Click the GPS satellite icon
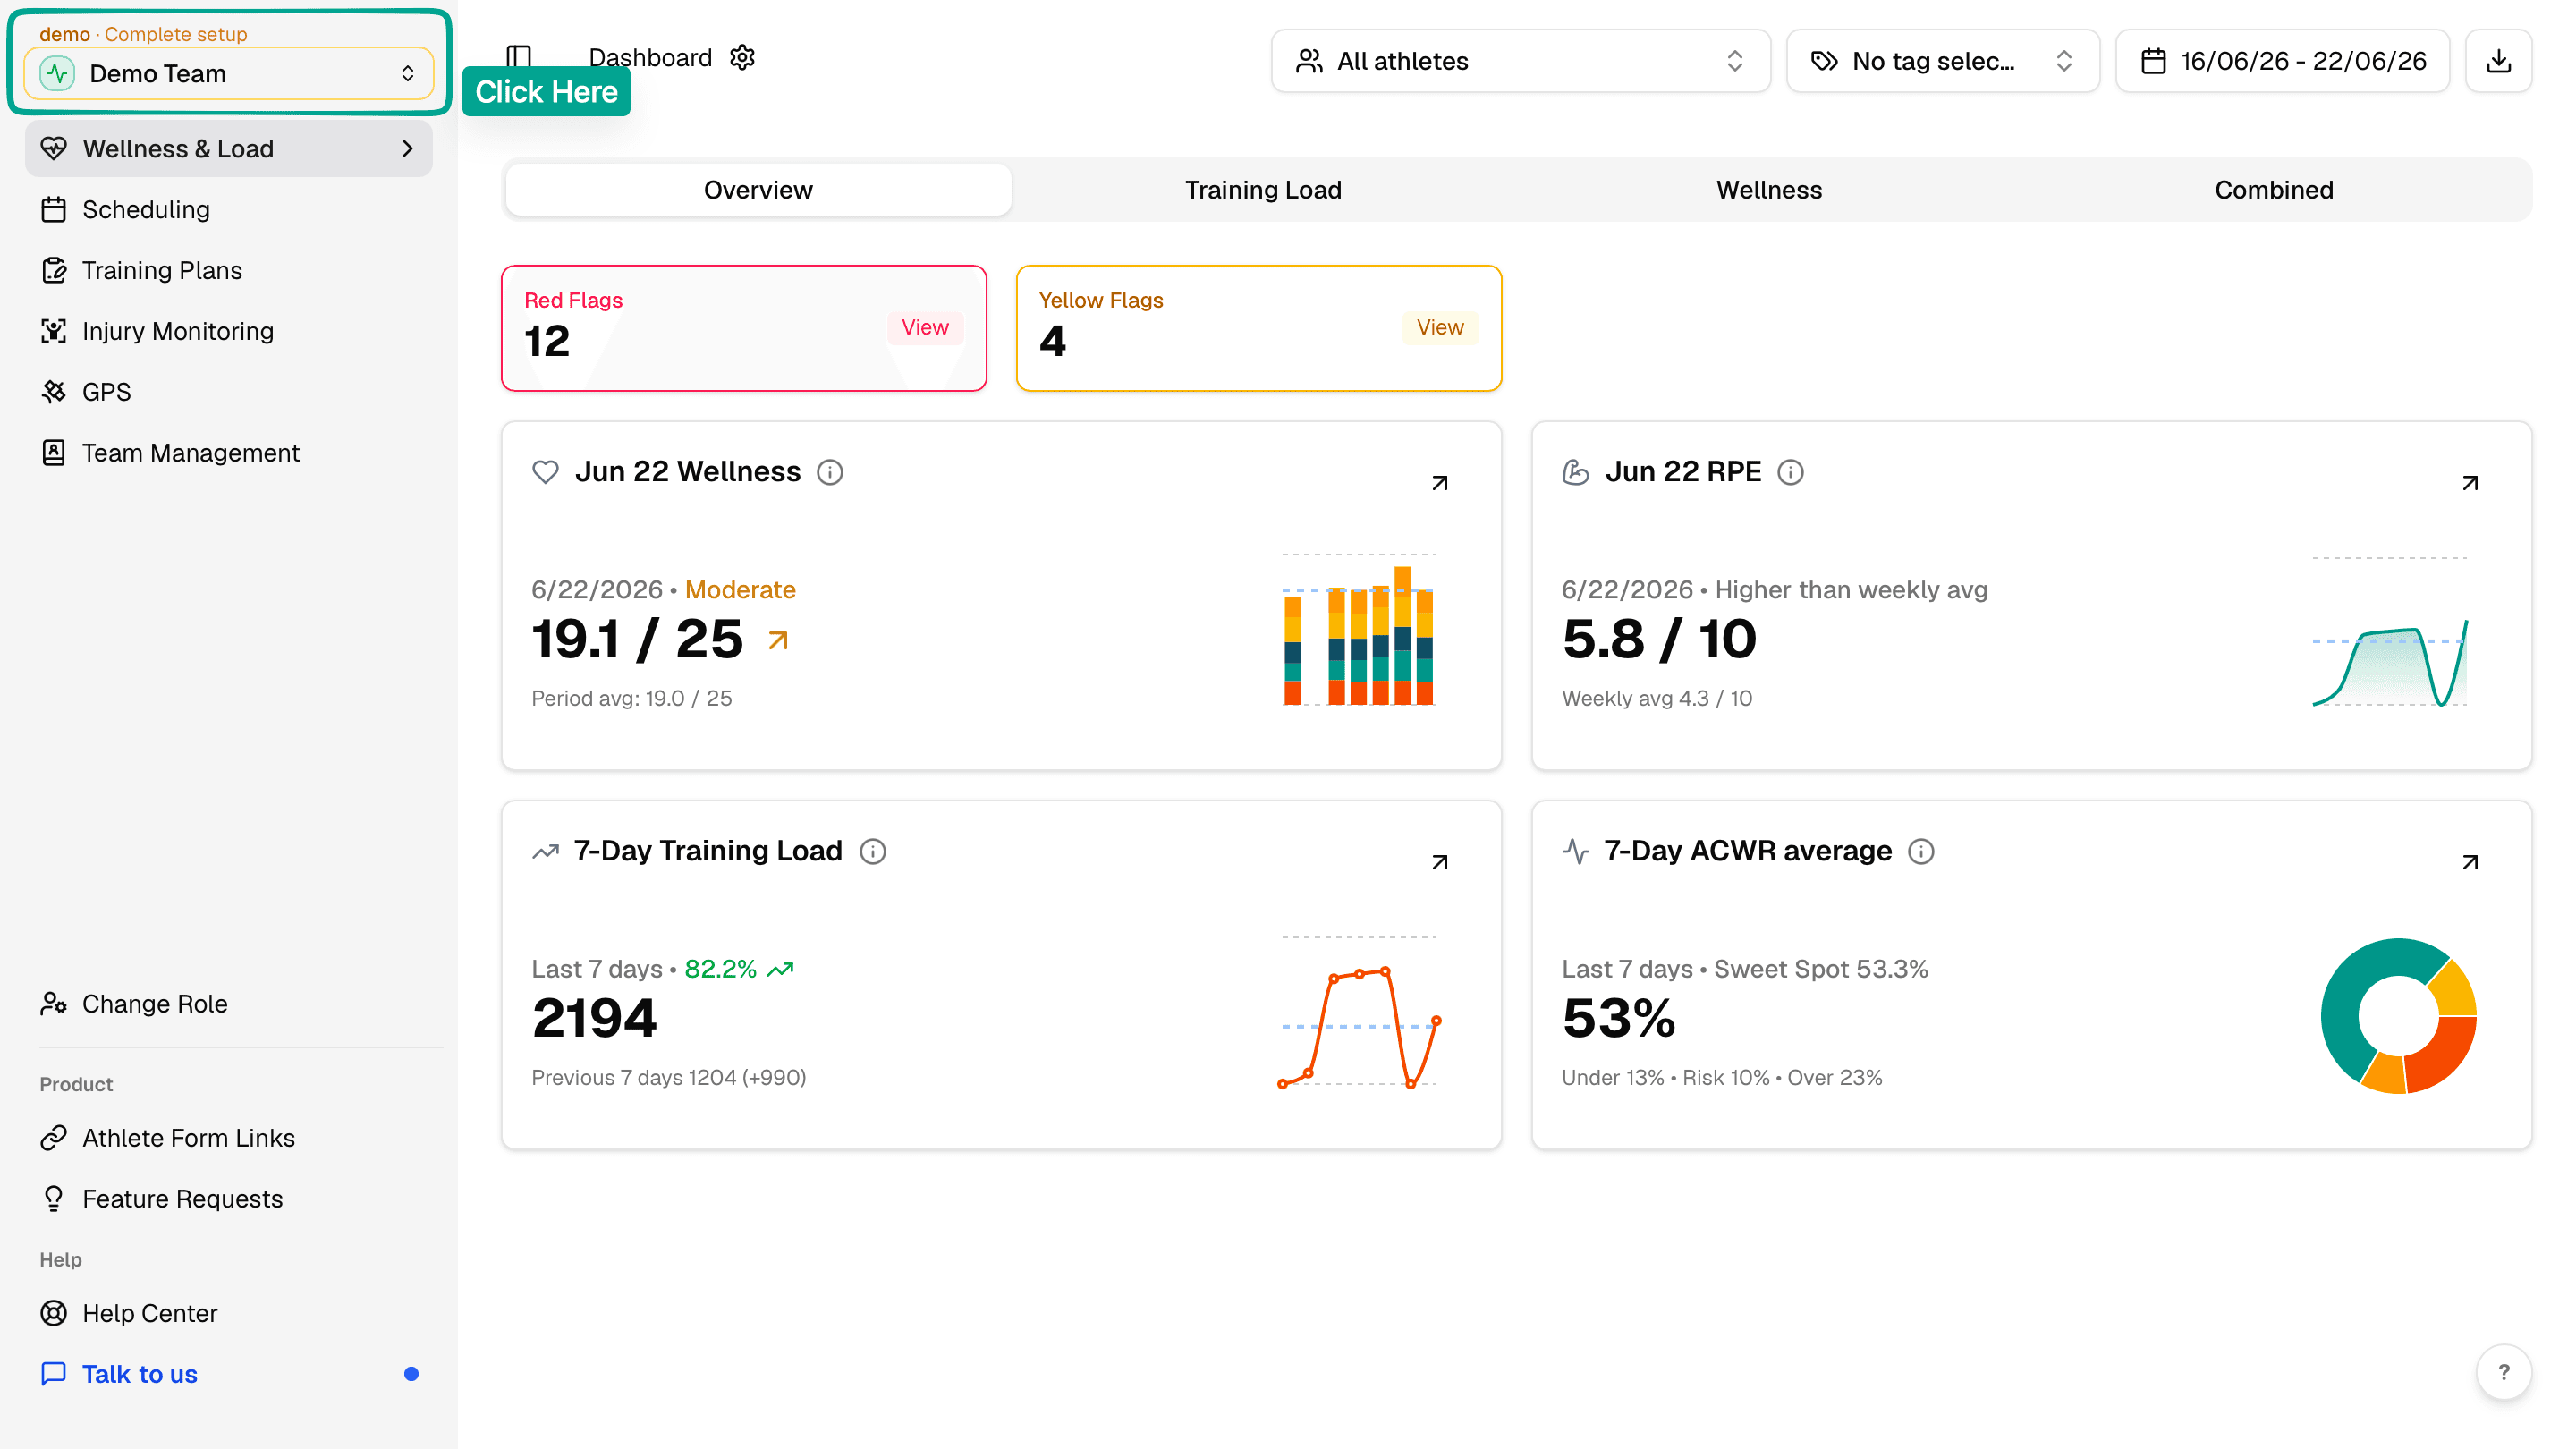 [x=54, y=392]
